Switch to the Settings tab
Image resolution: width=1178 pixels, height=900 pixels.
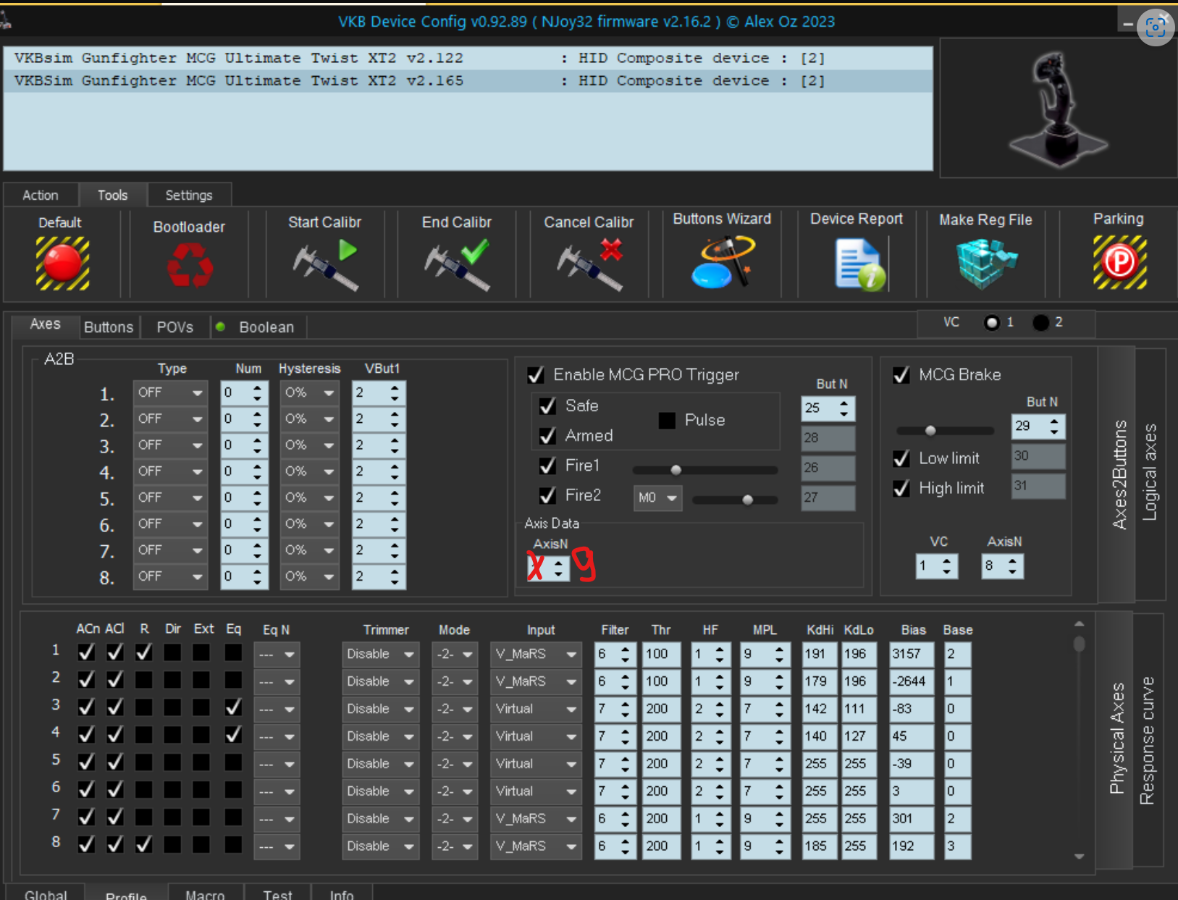(x=189, y=195)
